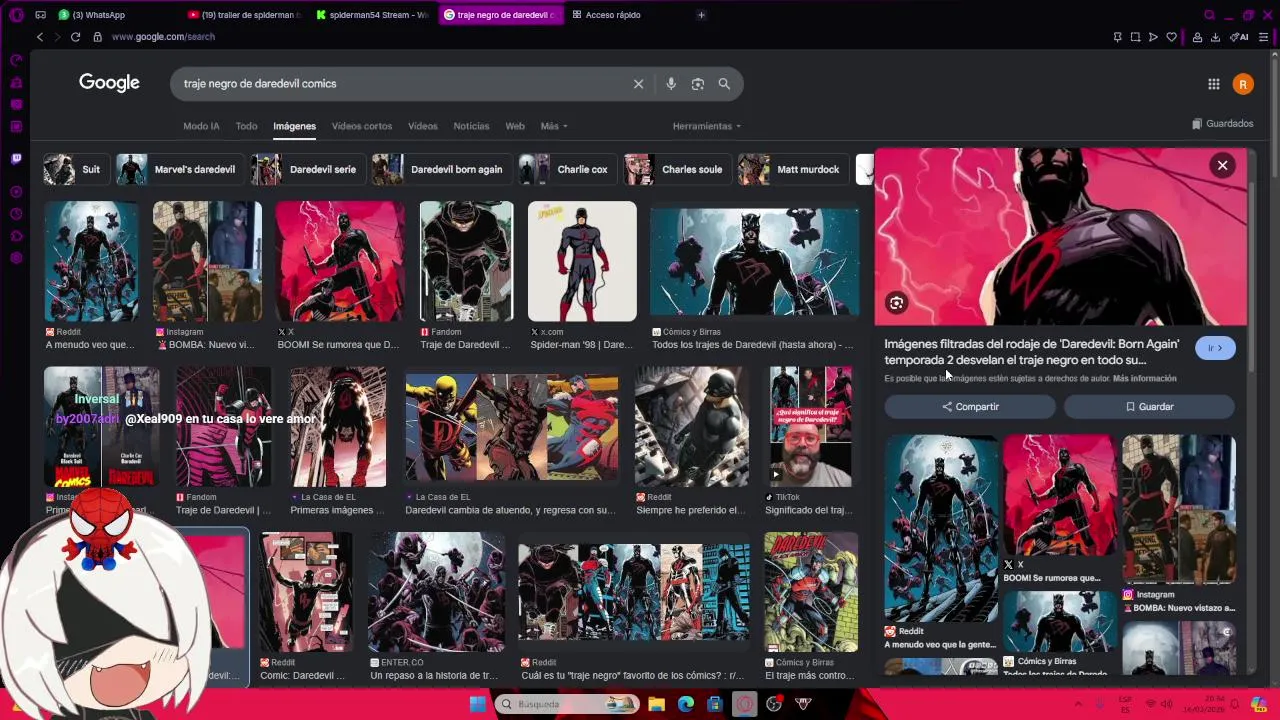Click the Compartir share button
The height and width of the screenshot is (720, 1280).
[970, 407]
